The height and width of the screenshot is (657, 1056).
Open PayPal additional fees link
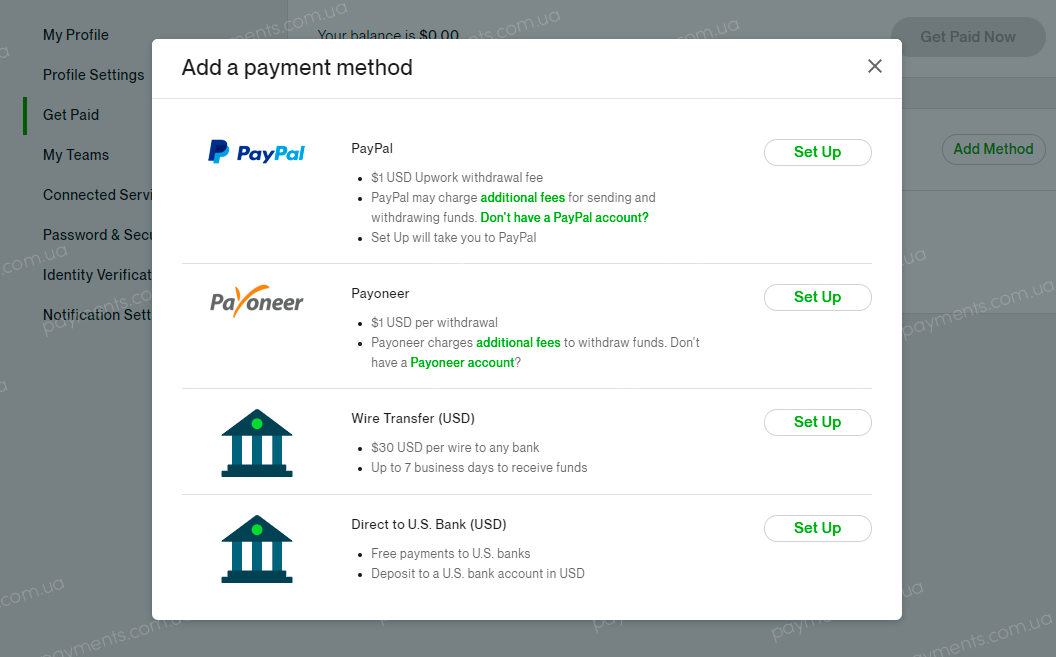(523, 197)
